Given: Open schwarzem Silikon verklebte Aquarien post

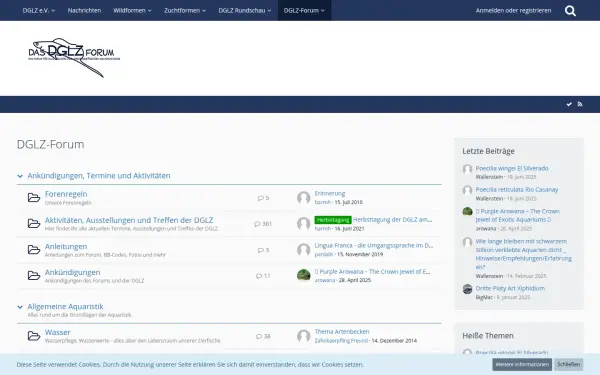Looking at the screenshot, I should (523, 254).
